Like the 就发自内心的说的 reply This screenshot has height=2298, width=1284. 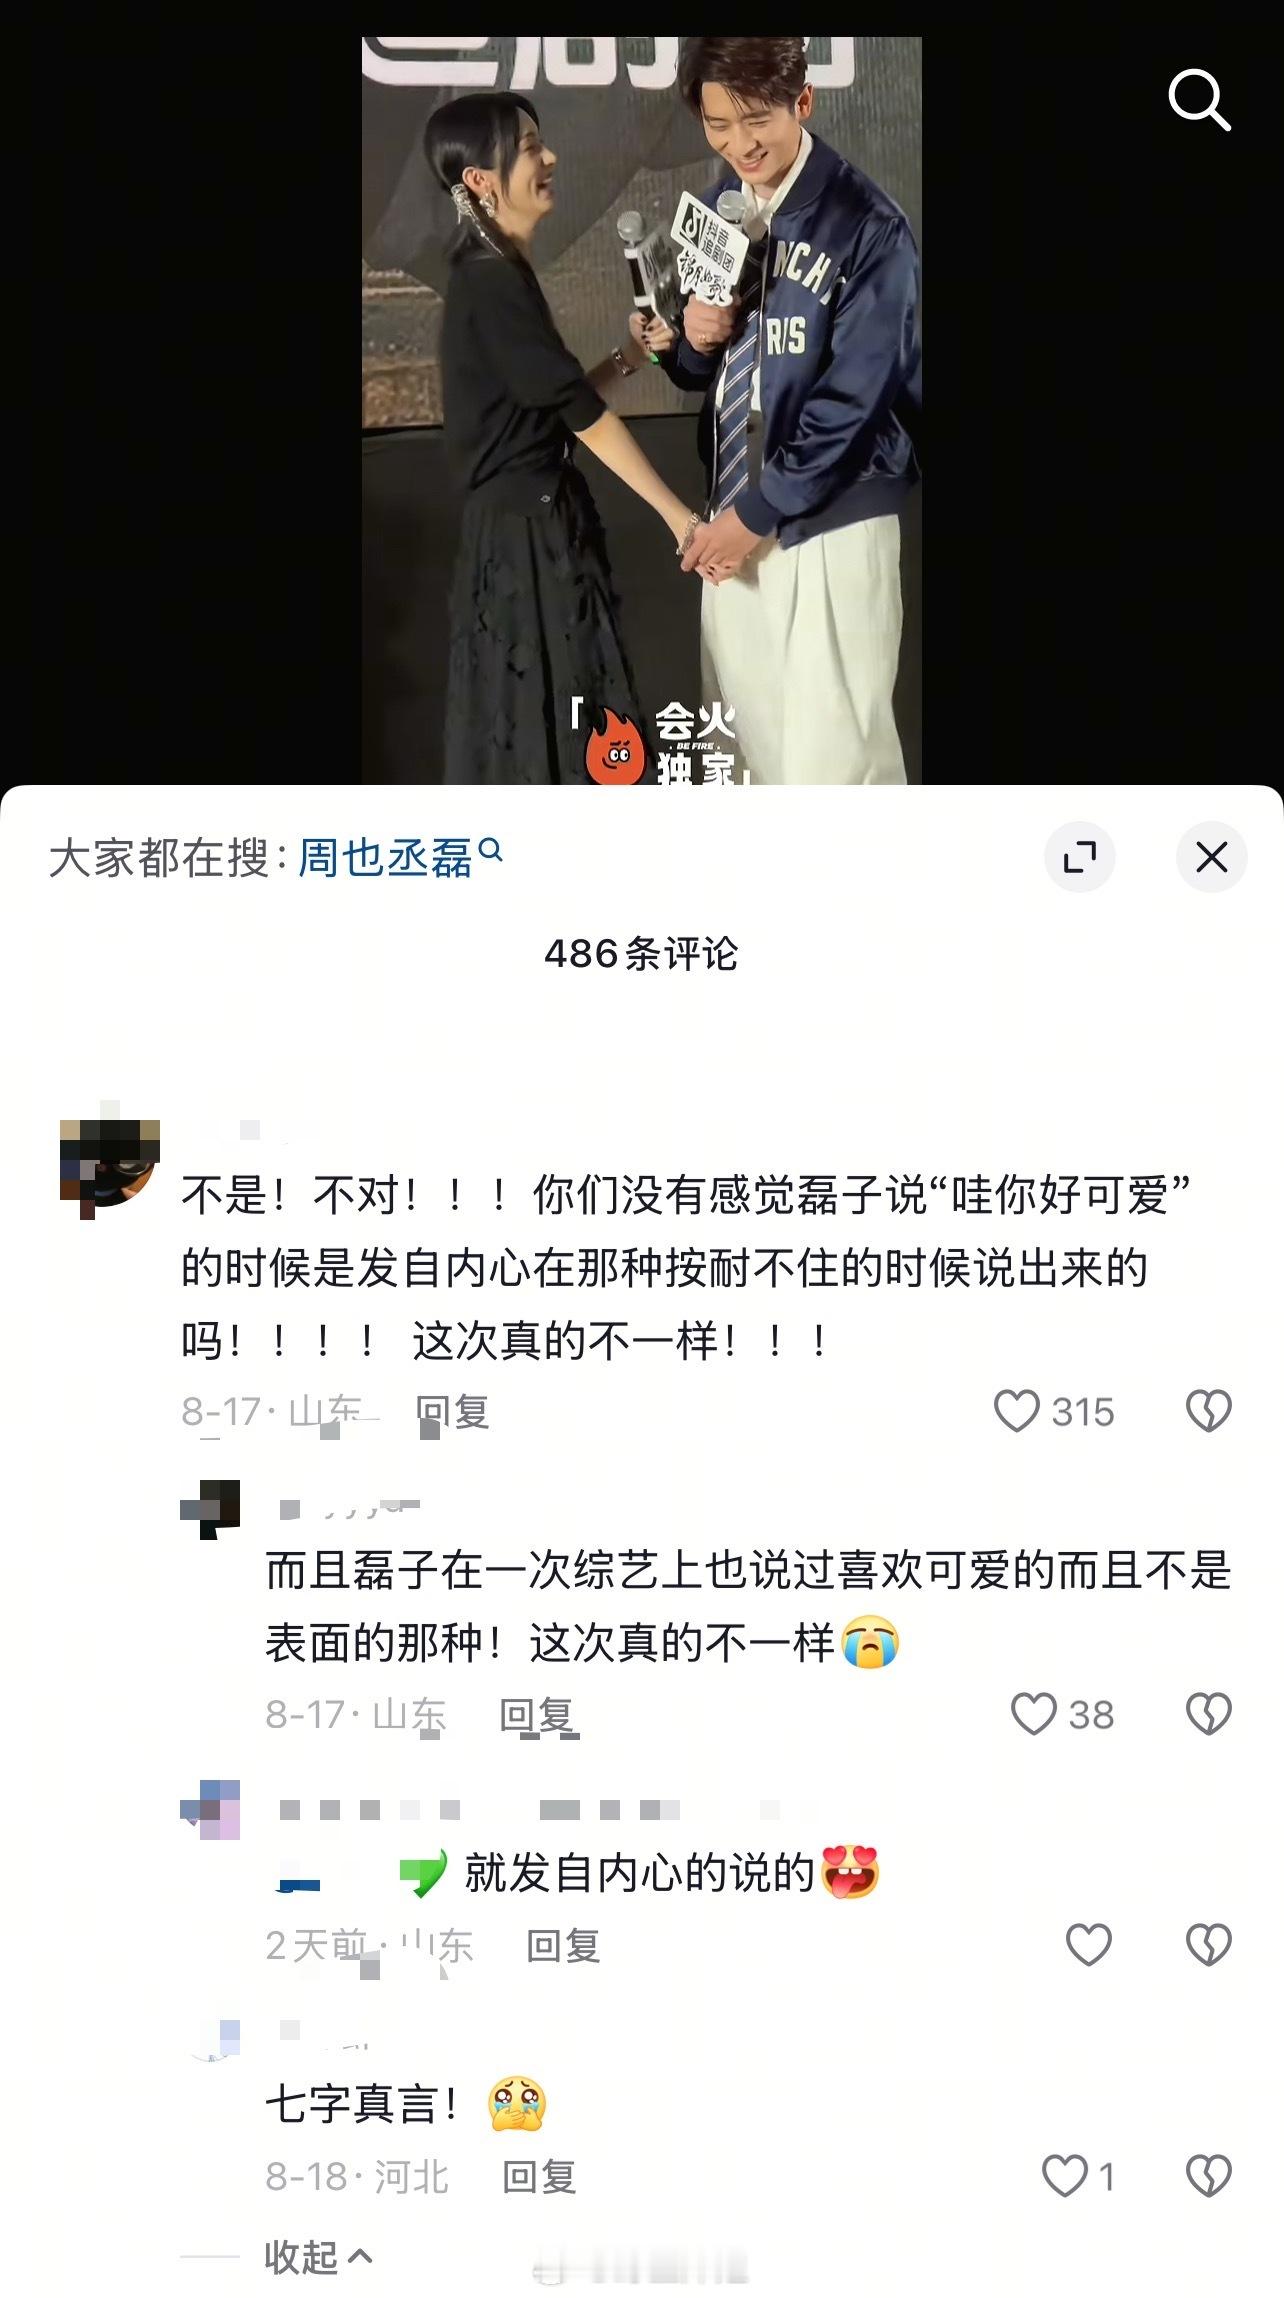pyautogui.click(x=1089, y=1945)
